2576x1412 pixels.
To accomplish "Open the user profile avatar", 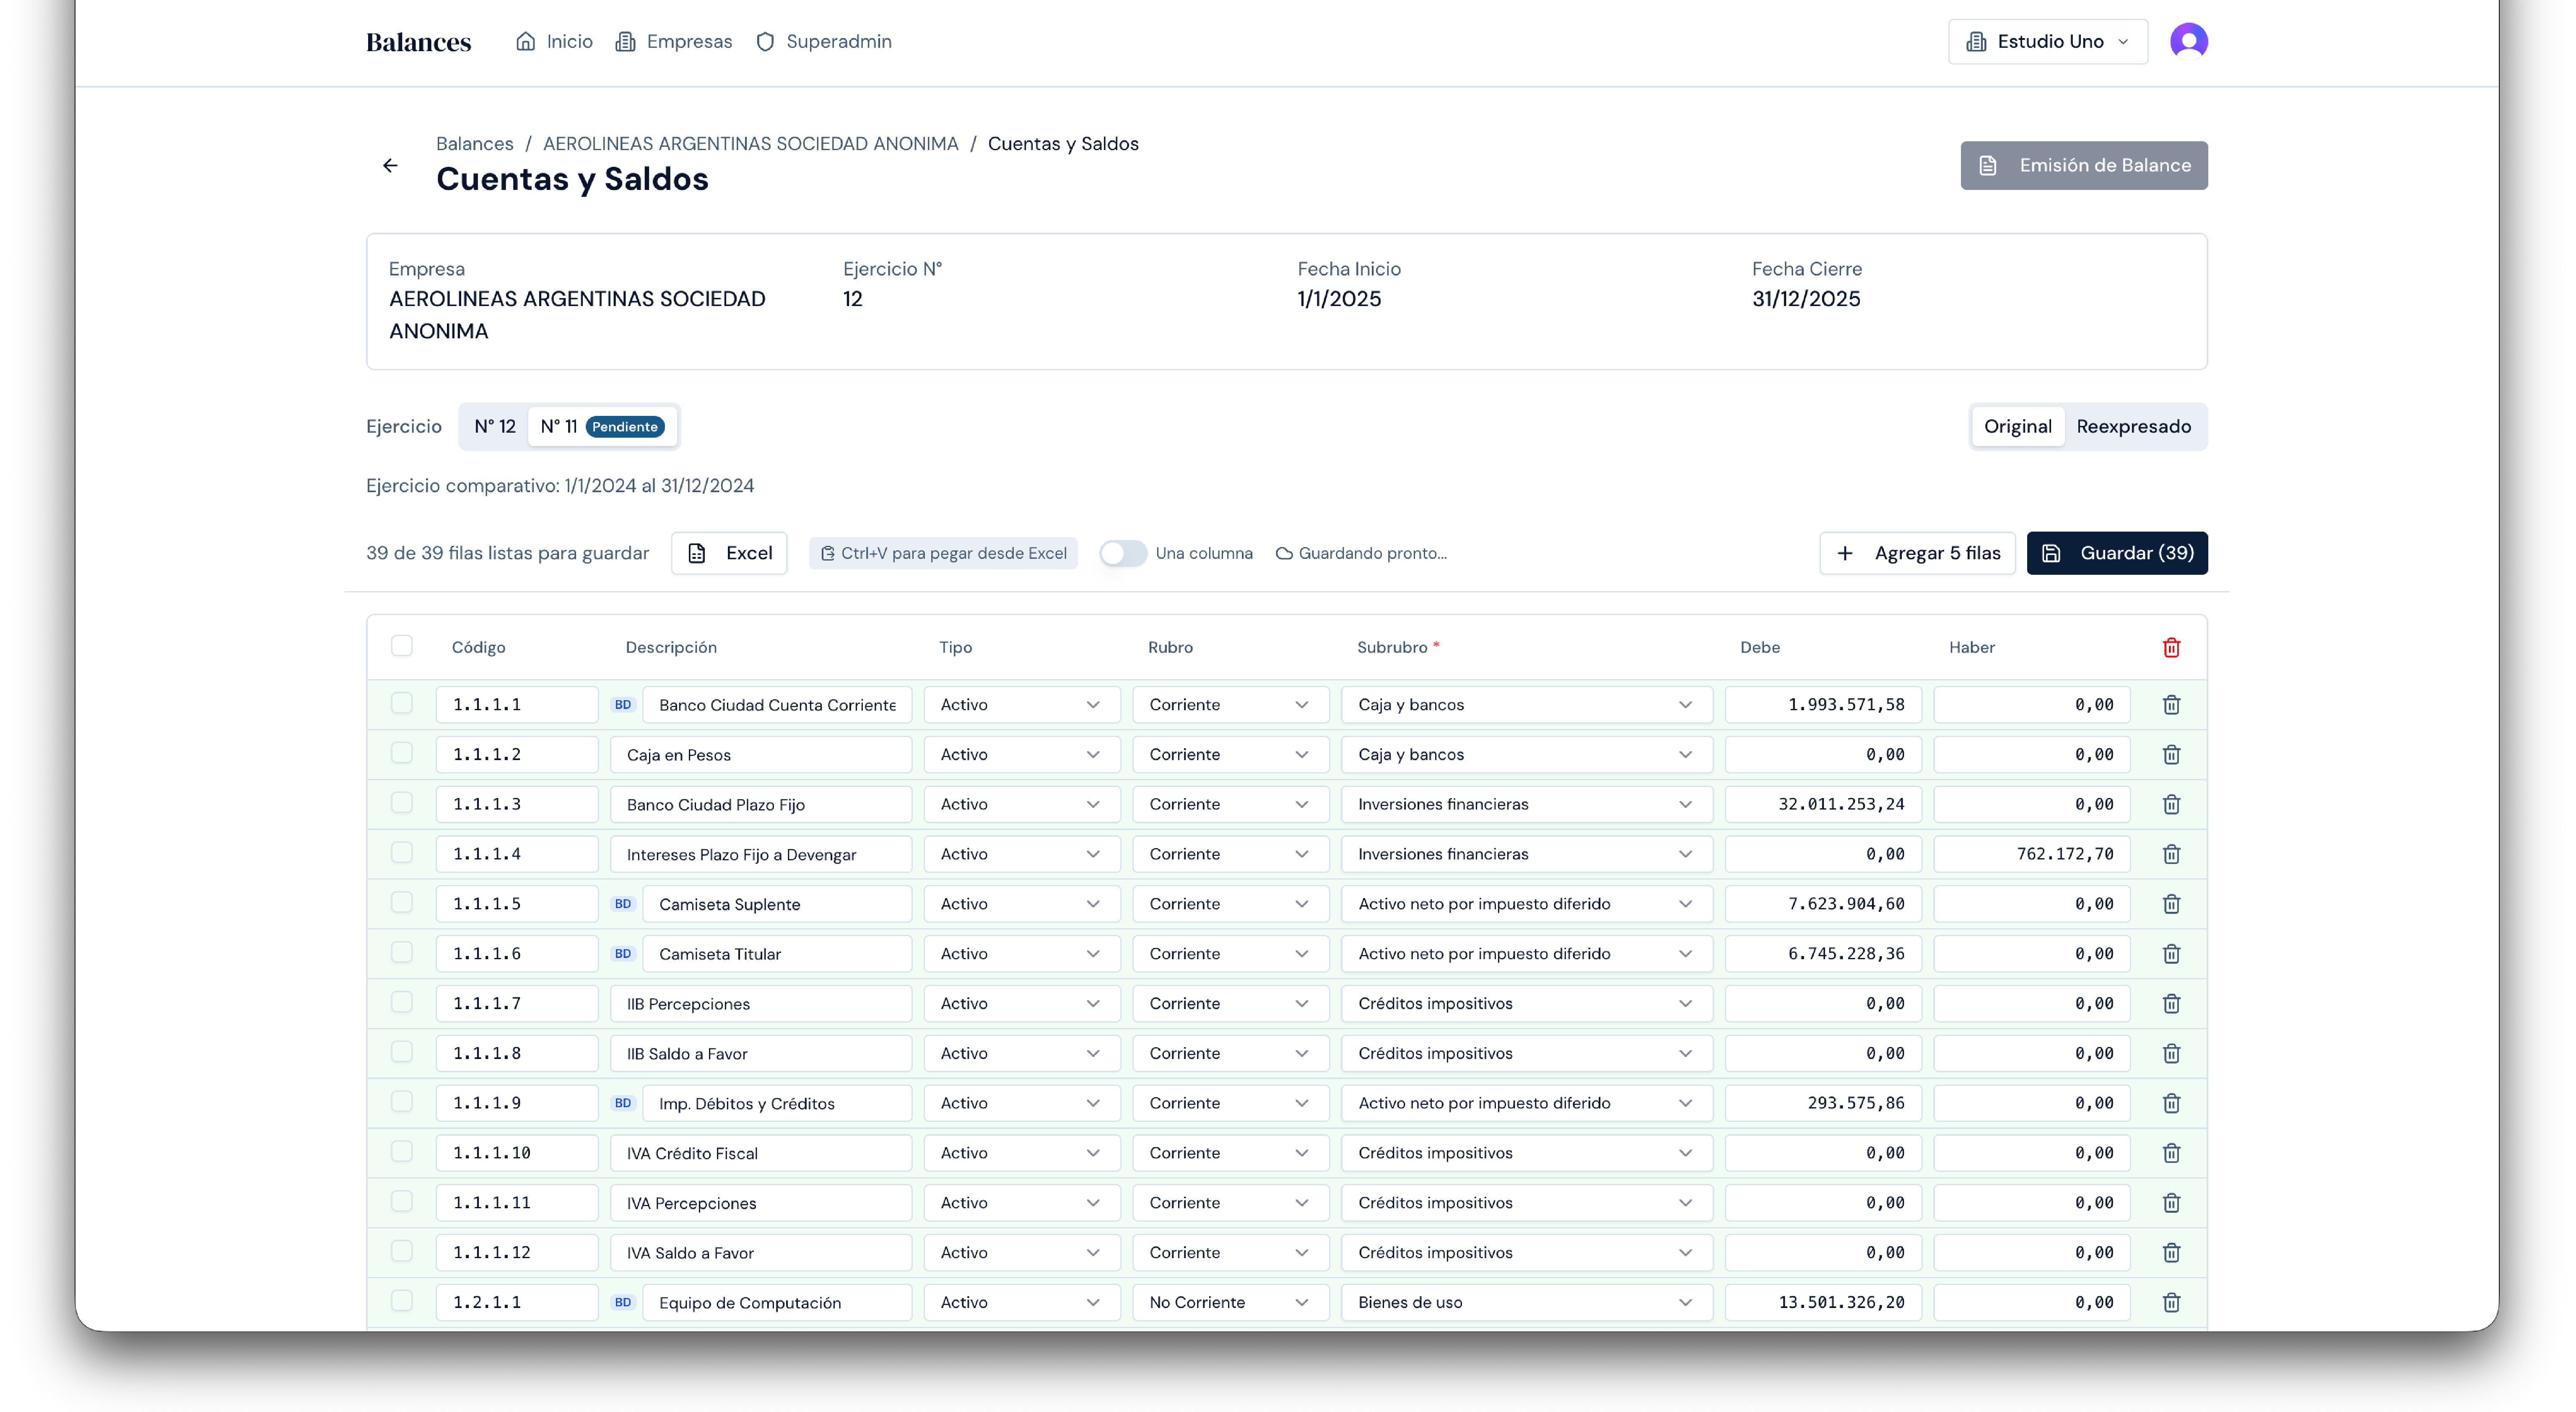I will tap(2188, 41).
